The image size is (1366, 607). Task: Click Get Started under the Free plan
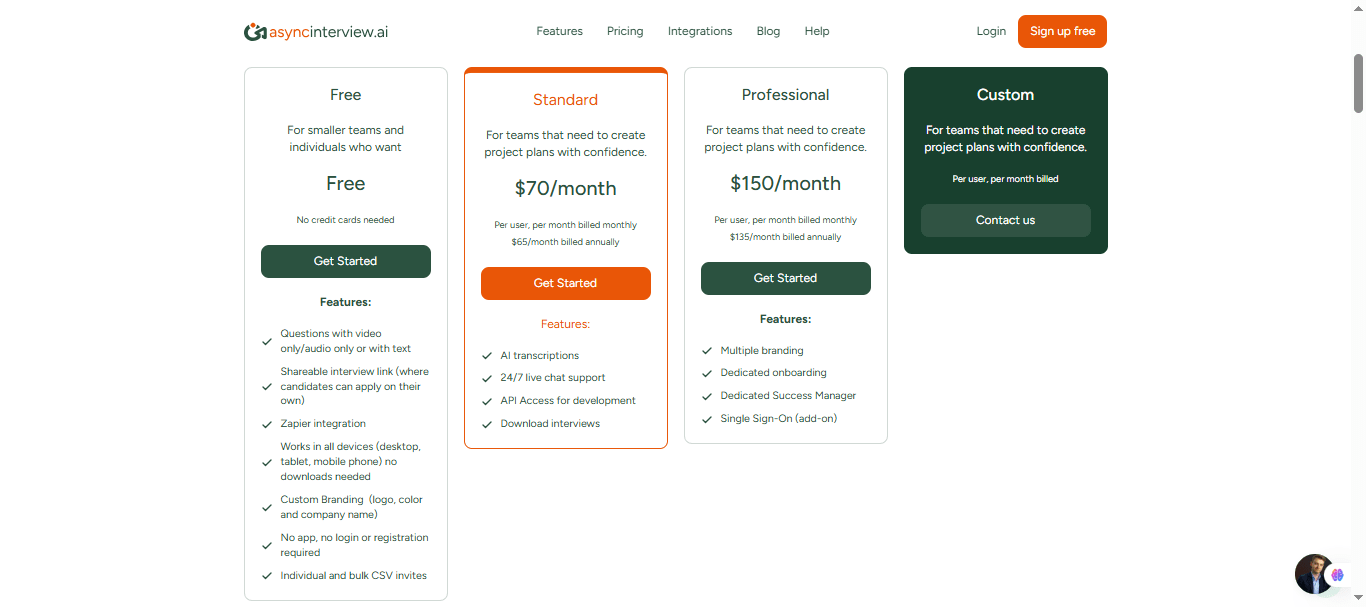click(346, 261)
